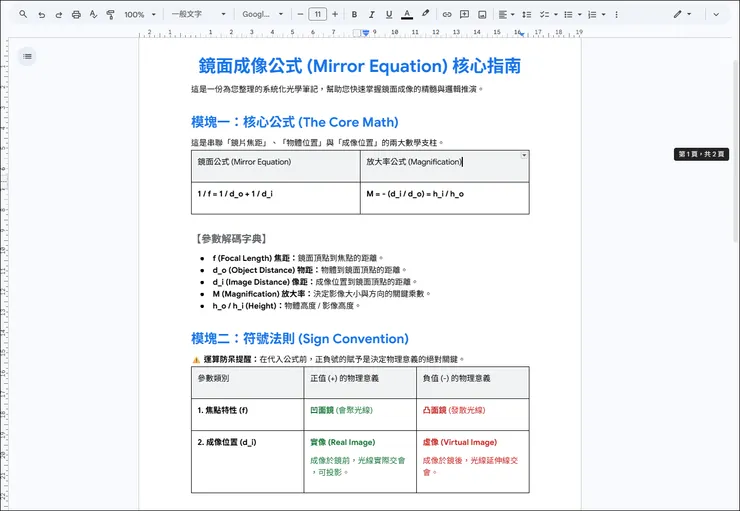Print the document with printer icon

click(x=76, y=15)
